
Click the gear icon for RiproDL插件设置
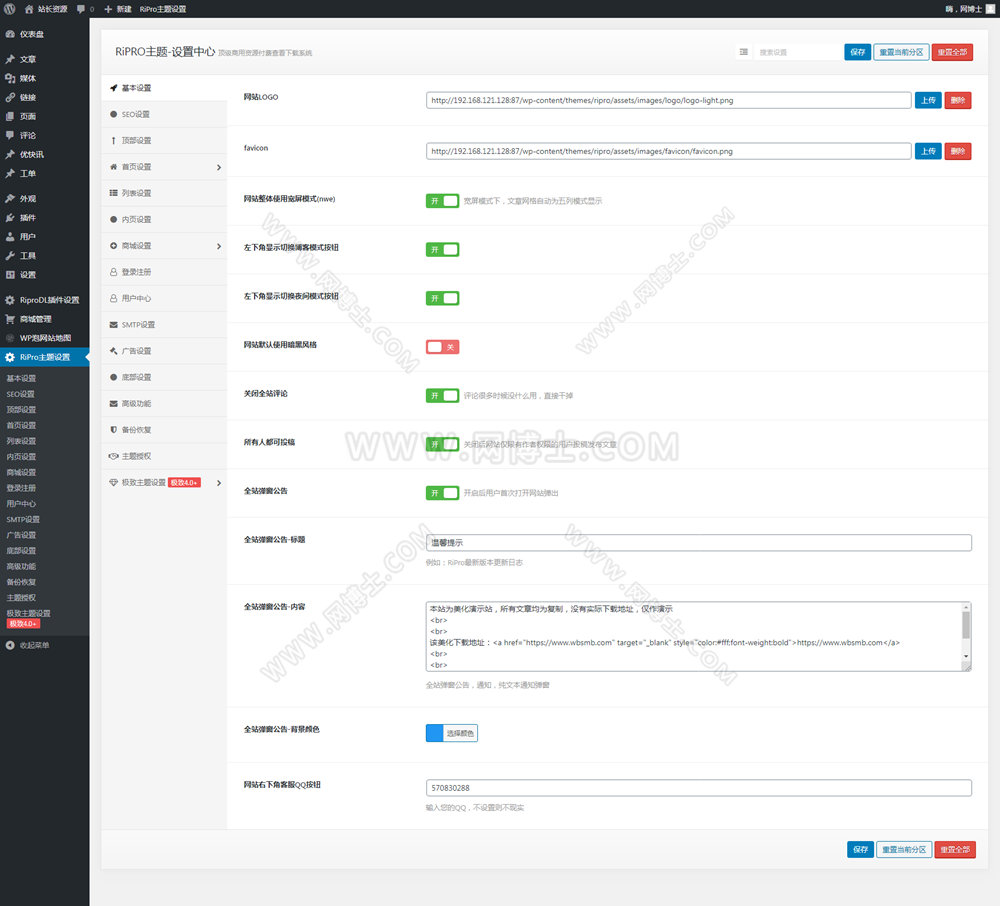coord(10,300)
